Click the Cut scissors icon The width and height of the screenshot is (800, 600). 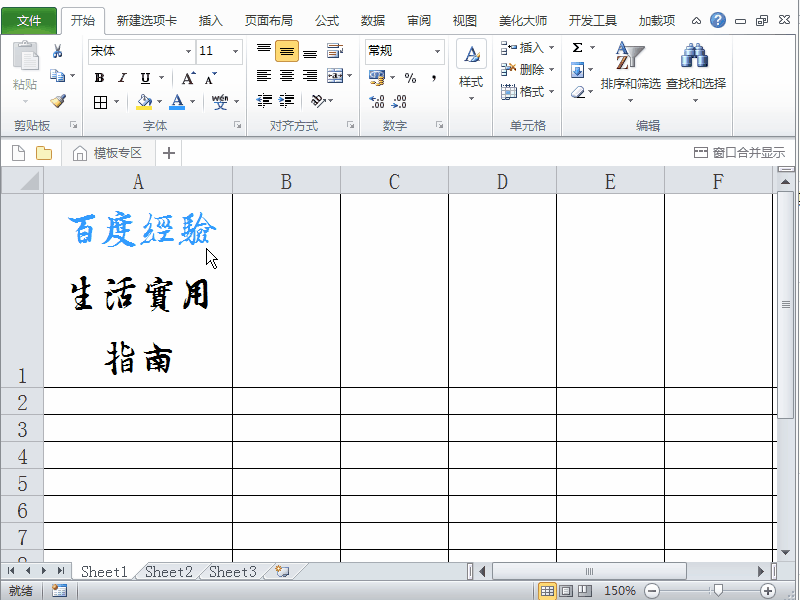(x=58, y=51)
